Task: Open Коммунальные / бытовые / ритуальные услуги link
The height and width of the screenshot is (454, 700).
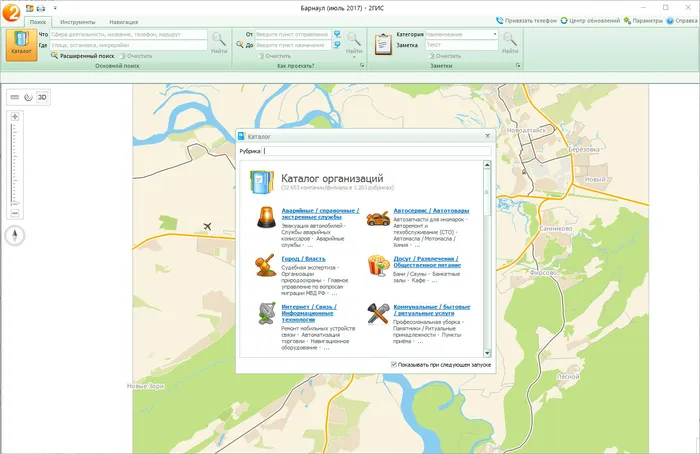Action: (x=432, y=310)
